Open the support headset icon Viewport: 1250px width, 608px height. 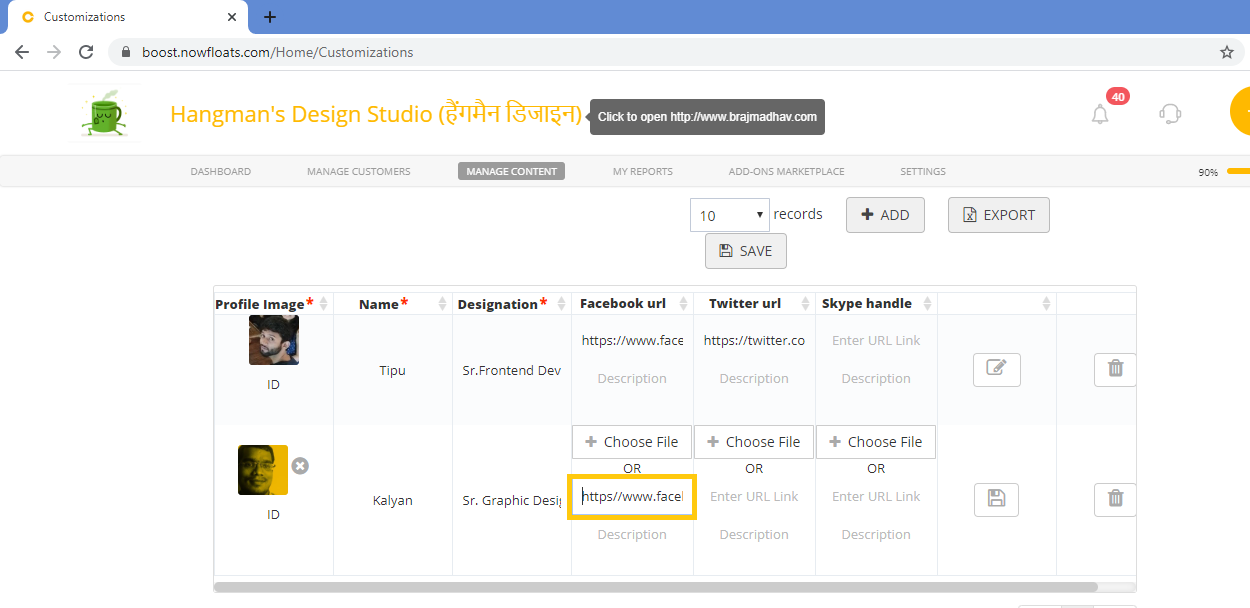[x=1170, y=113]
